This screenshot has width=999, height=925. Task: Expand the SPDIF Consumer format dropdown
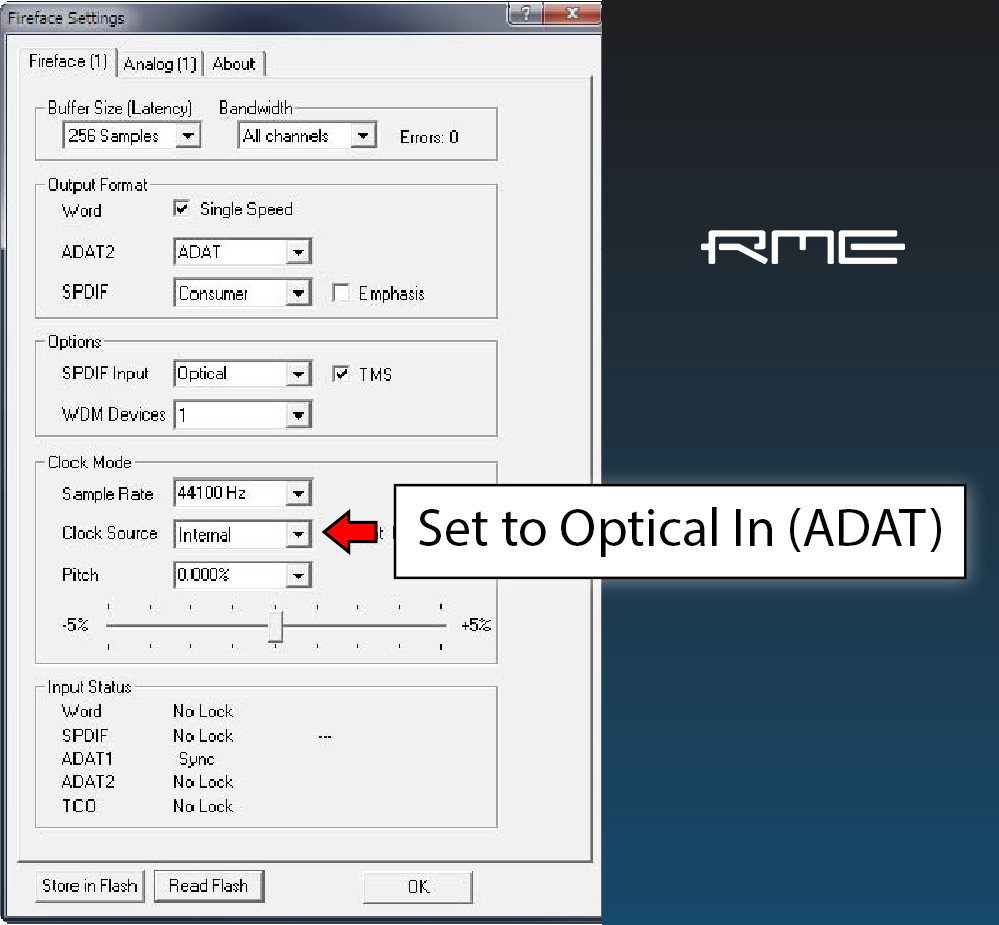pos(298,294)
